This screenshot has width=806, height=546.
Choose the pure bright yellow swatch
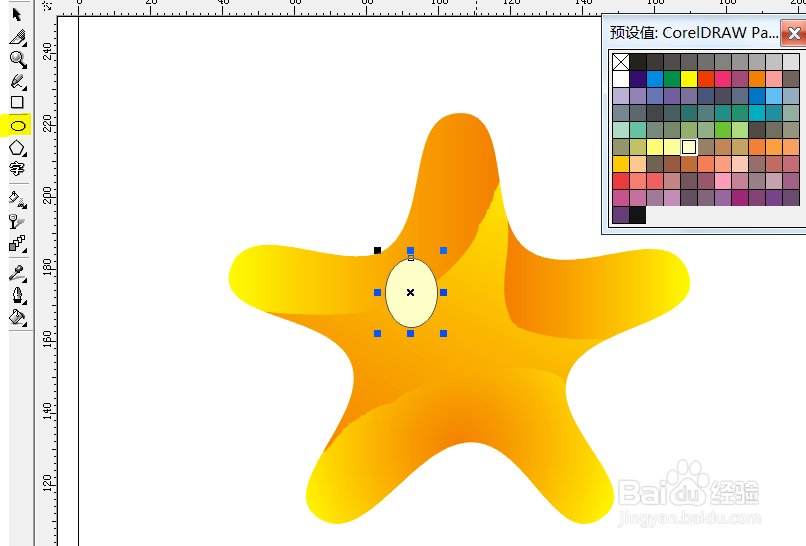tap(689, 79)
